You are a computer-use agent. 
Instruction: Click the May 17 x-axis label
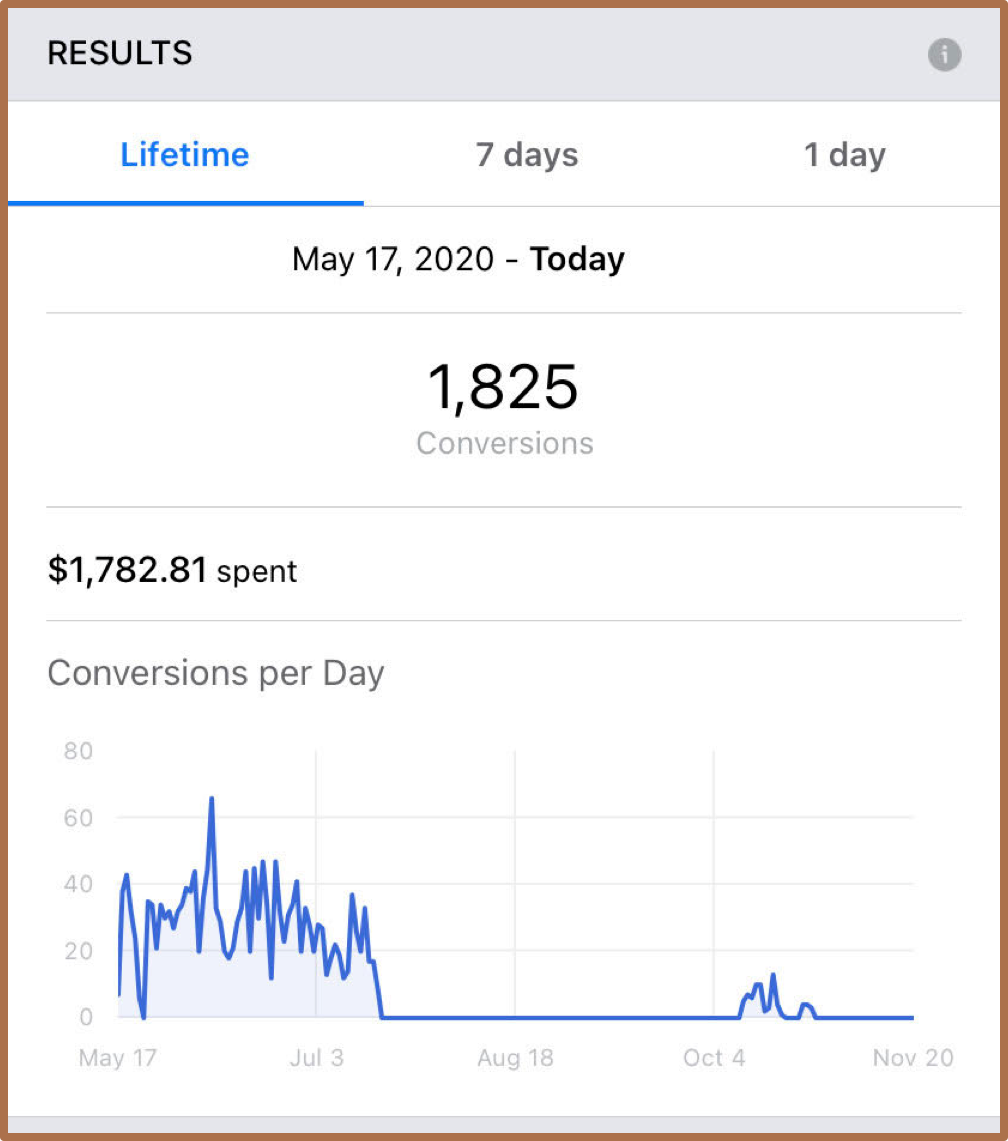pyautogui.click(x=118, y=1058)
